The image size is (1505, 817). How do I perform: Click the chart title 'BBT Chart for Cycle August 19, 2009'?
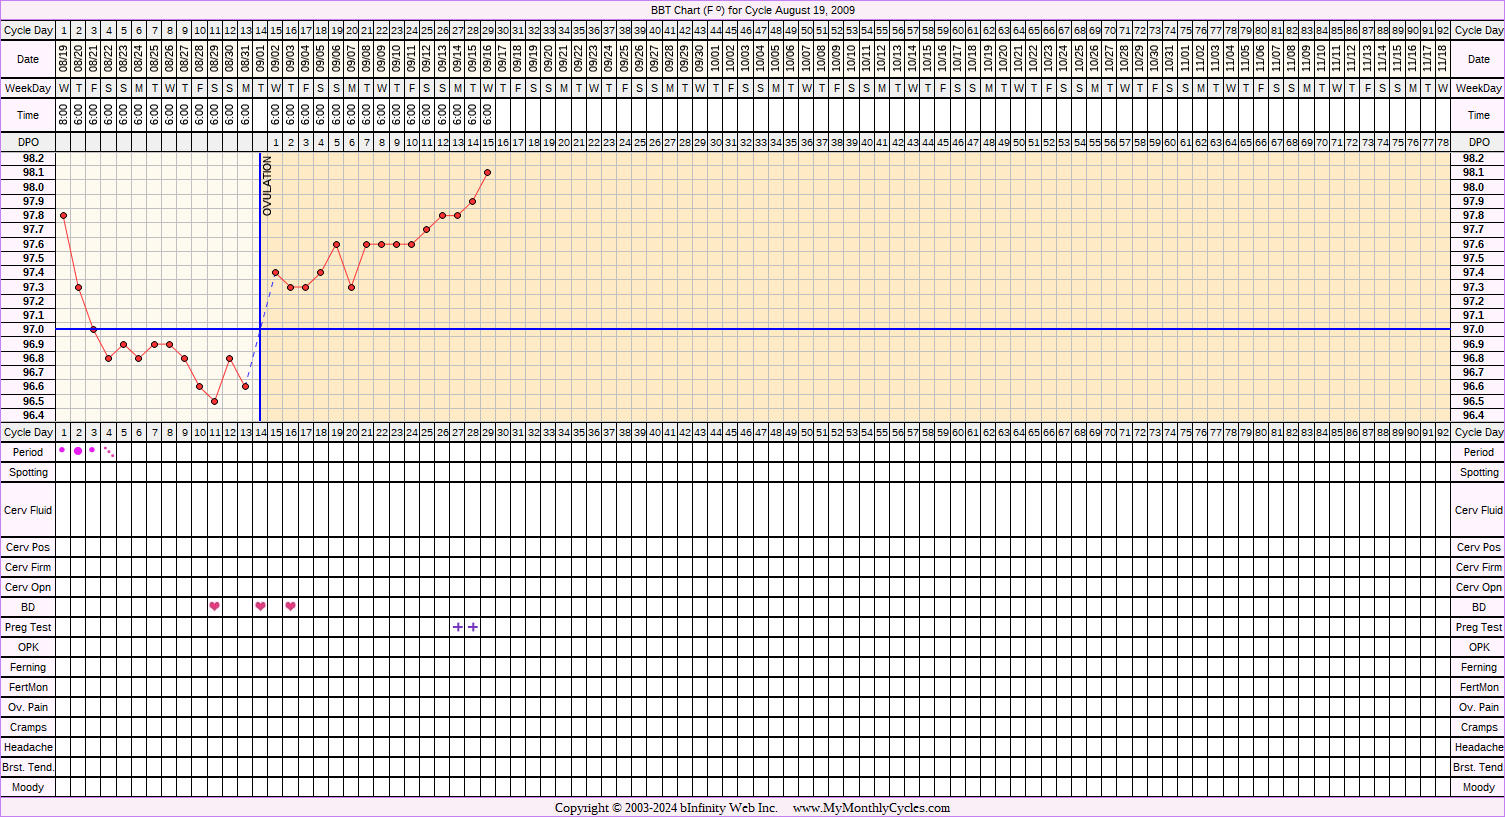752,10
